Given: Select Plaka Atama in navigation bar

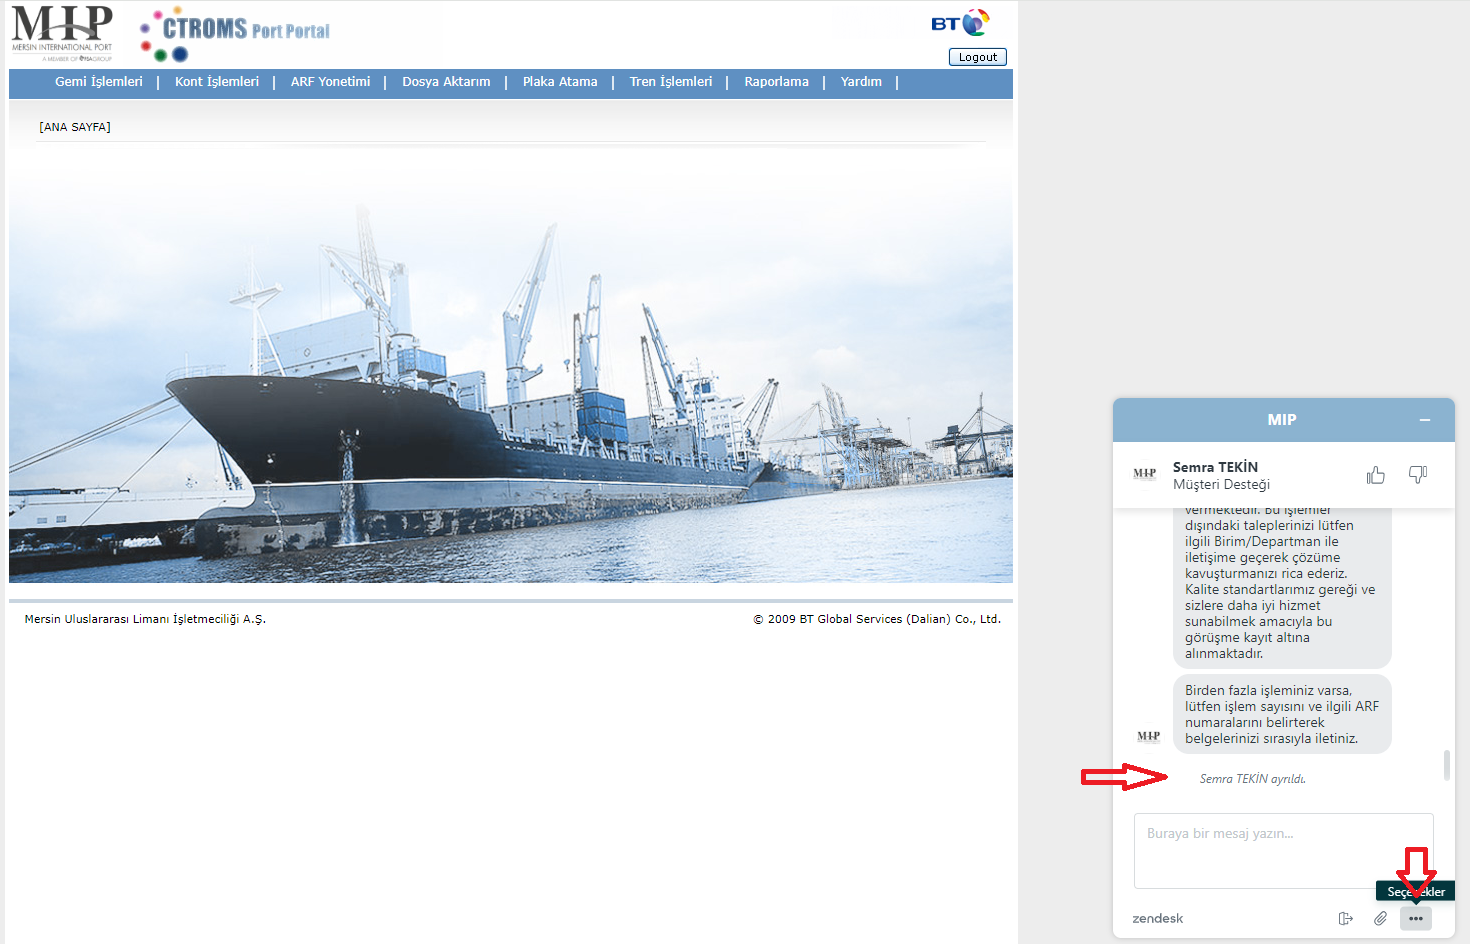Looking at the screenshot, I should [x=560, y=82].
